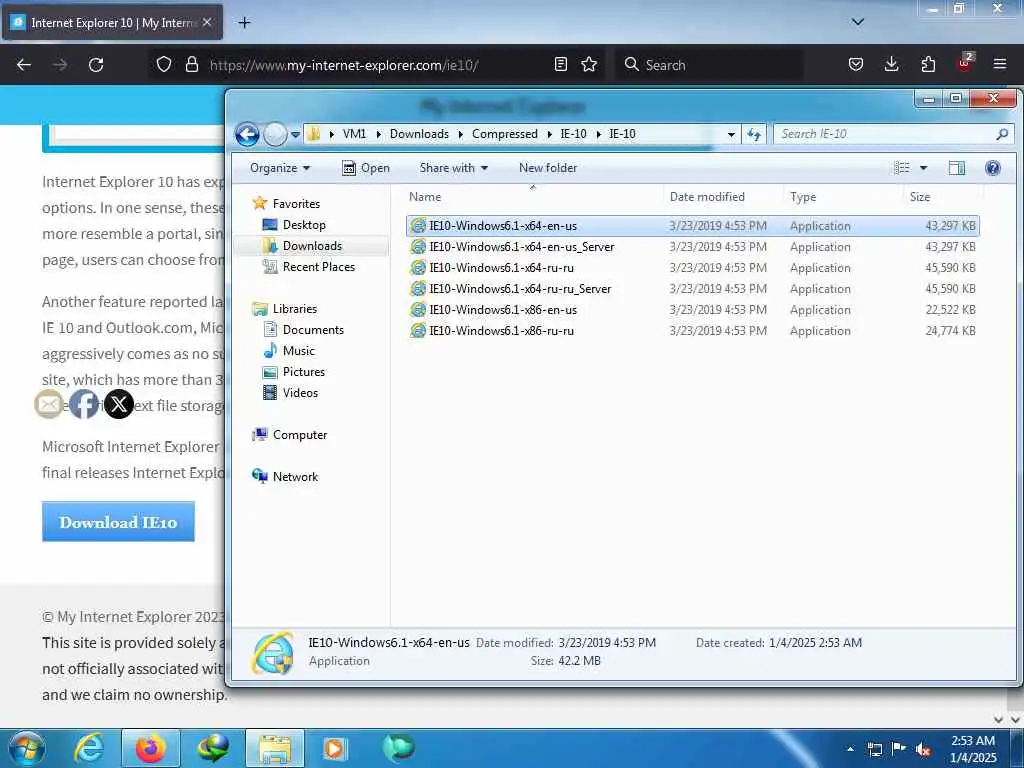The width and height of the screenshot is (1024, 768).
Task: Open Computer in navigation pane
Action: 300,435
